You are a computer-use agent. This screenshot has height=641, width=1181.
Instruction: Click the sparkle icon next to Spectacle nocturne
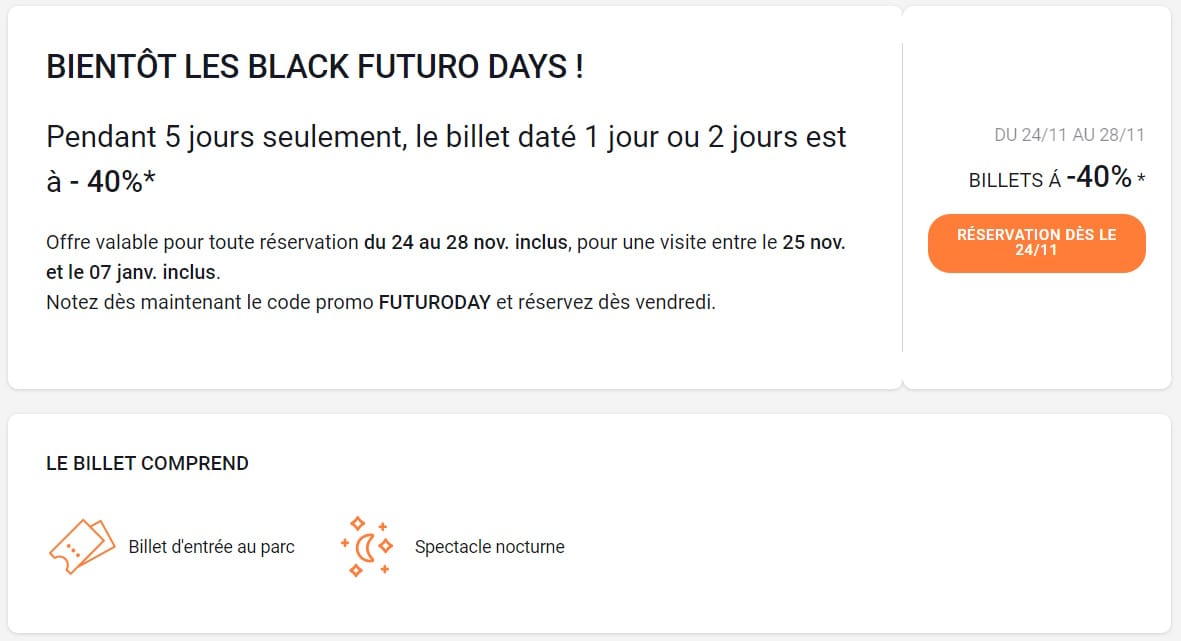point(366,545)
